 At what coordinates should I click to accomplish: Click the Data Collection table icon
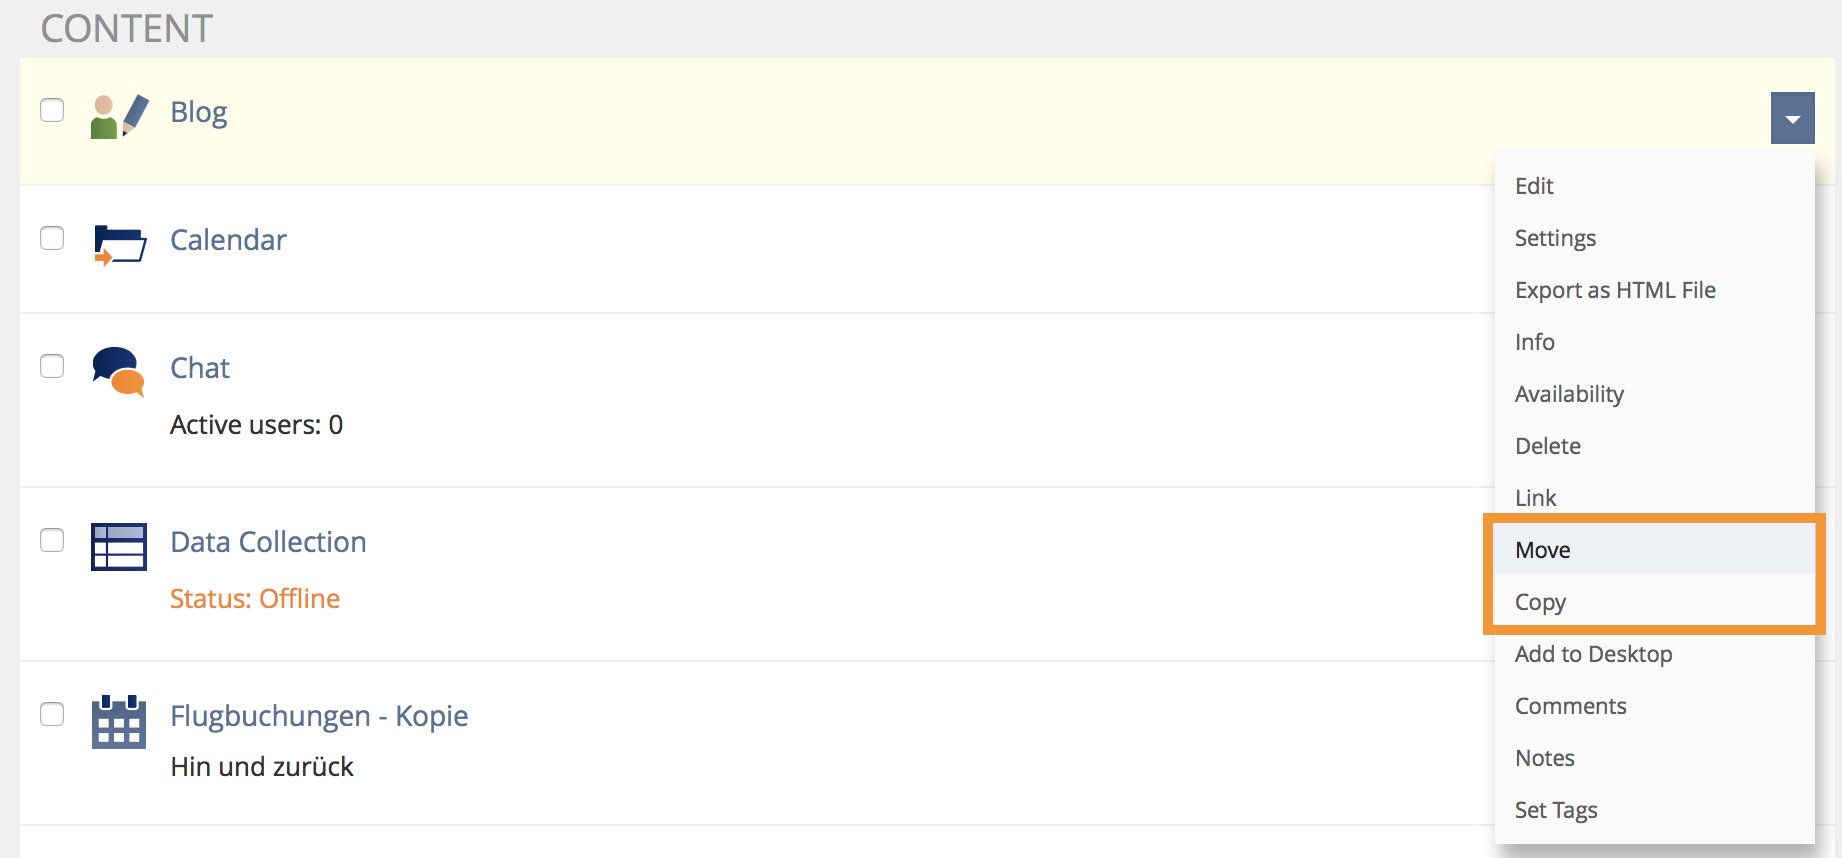pyautogui.click(x=119, y=546)
